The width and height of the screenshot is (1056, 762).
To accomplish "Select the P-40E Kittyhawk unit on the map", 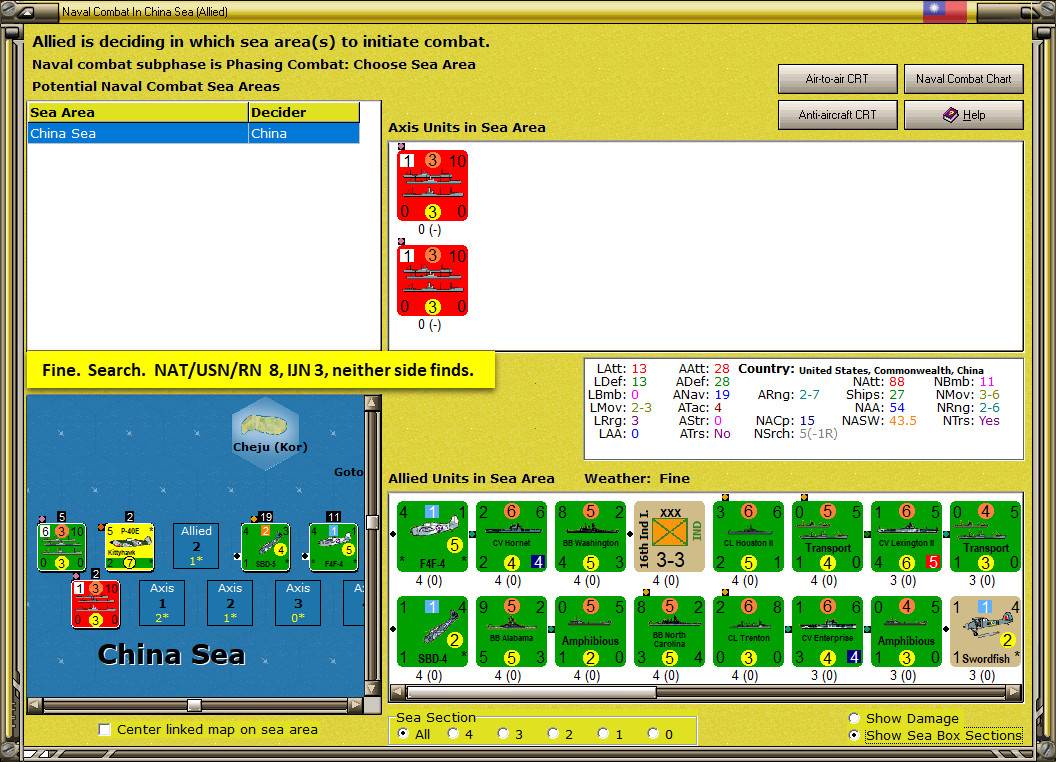I will 130,546.
